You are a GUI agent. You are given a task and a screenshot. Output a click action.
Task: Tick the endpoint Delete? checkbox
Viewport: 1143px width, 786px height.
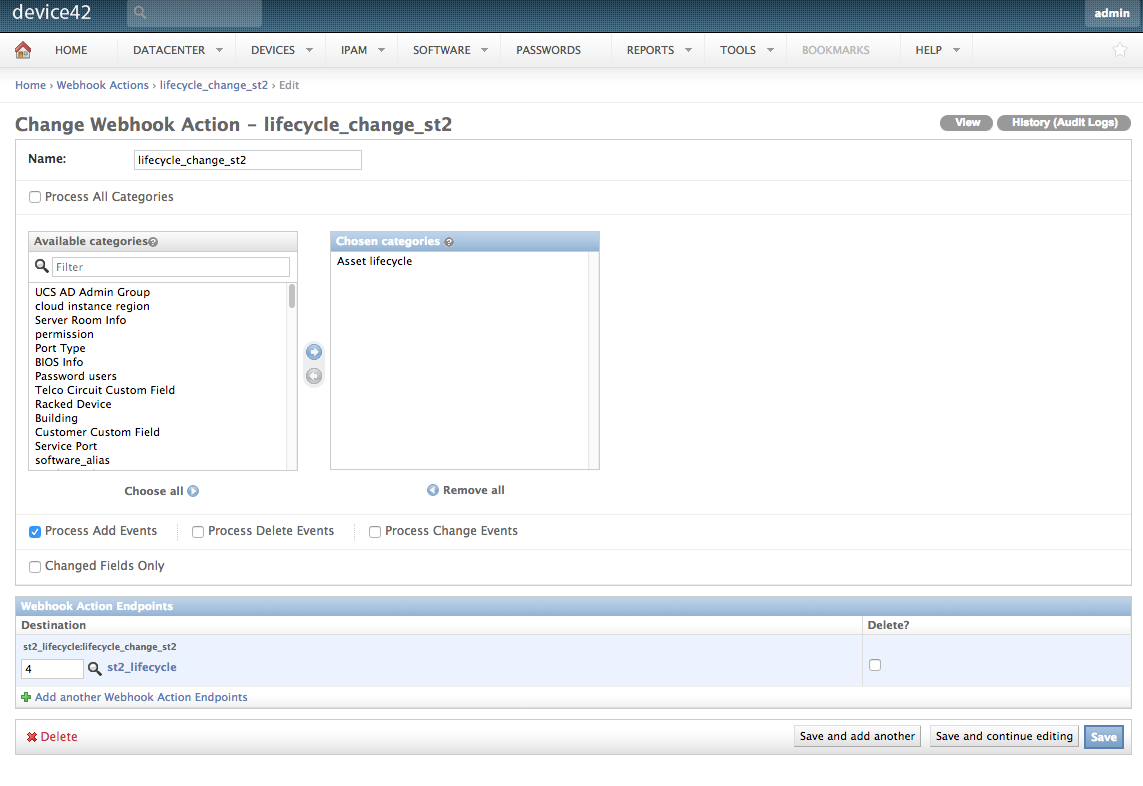pos(875,665)
